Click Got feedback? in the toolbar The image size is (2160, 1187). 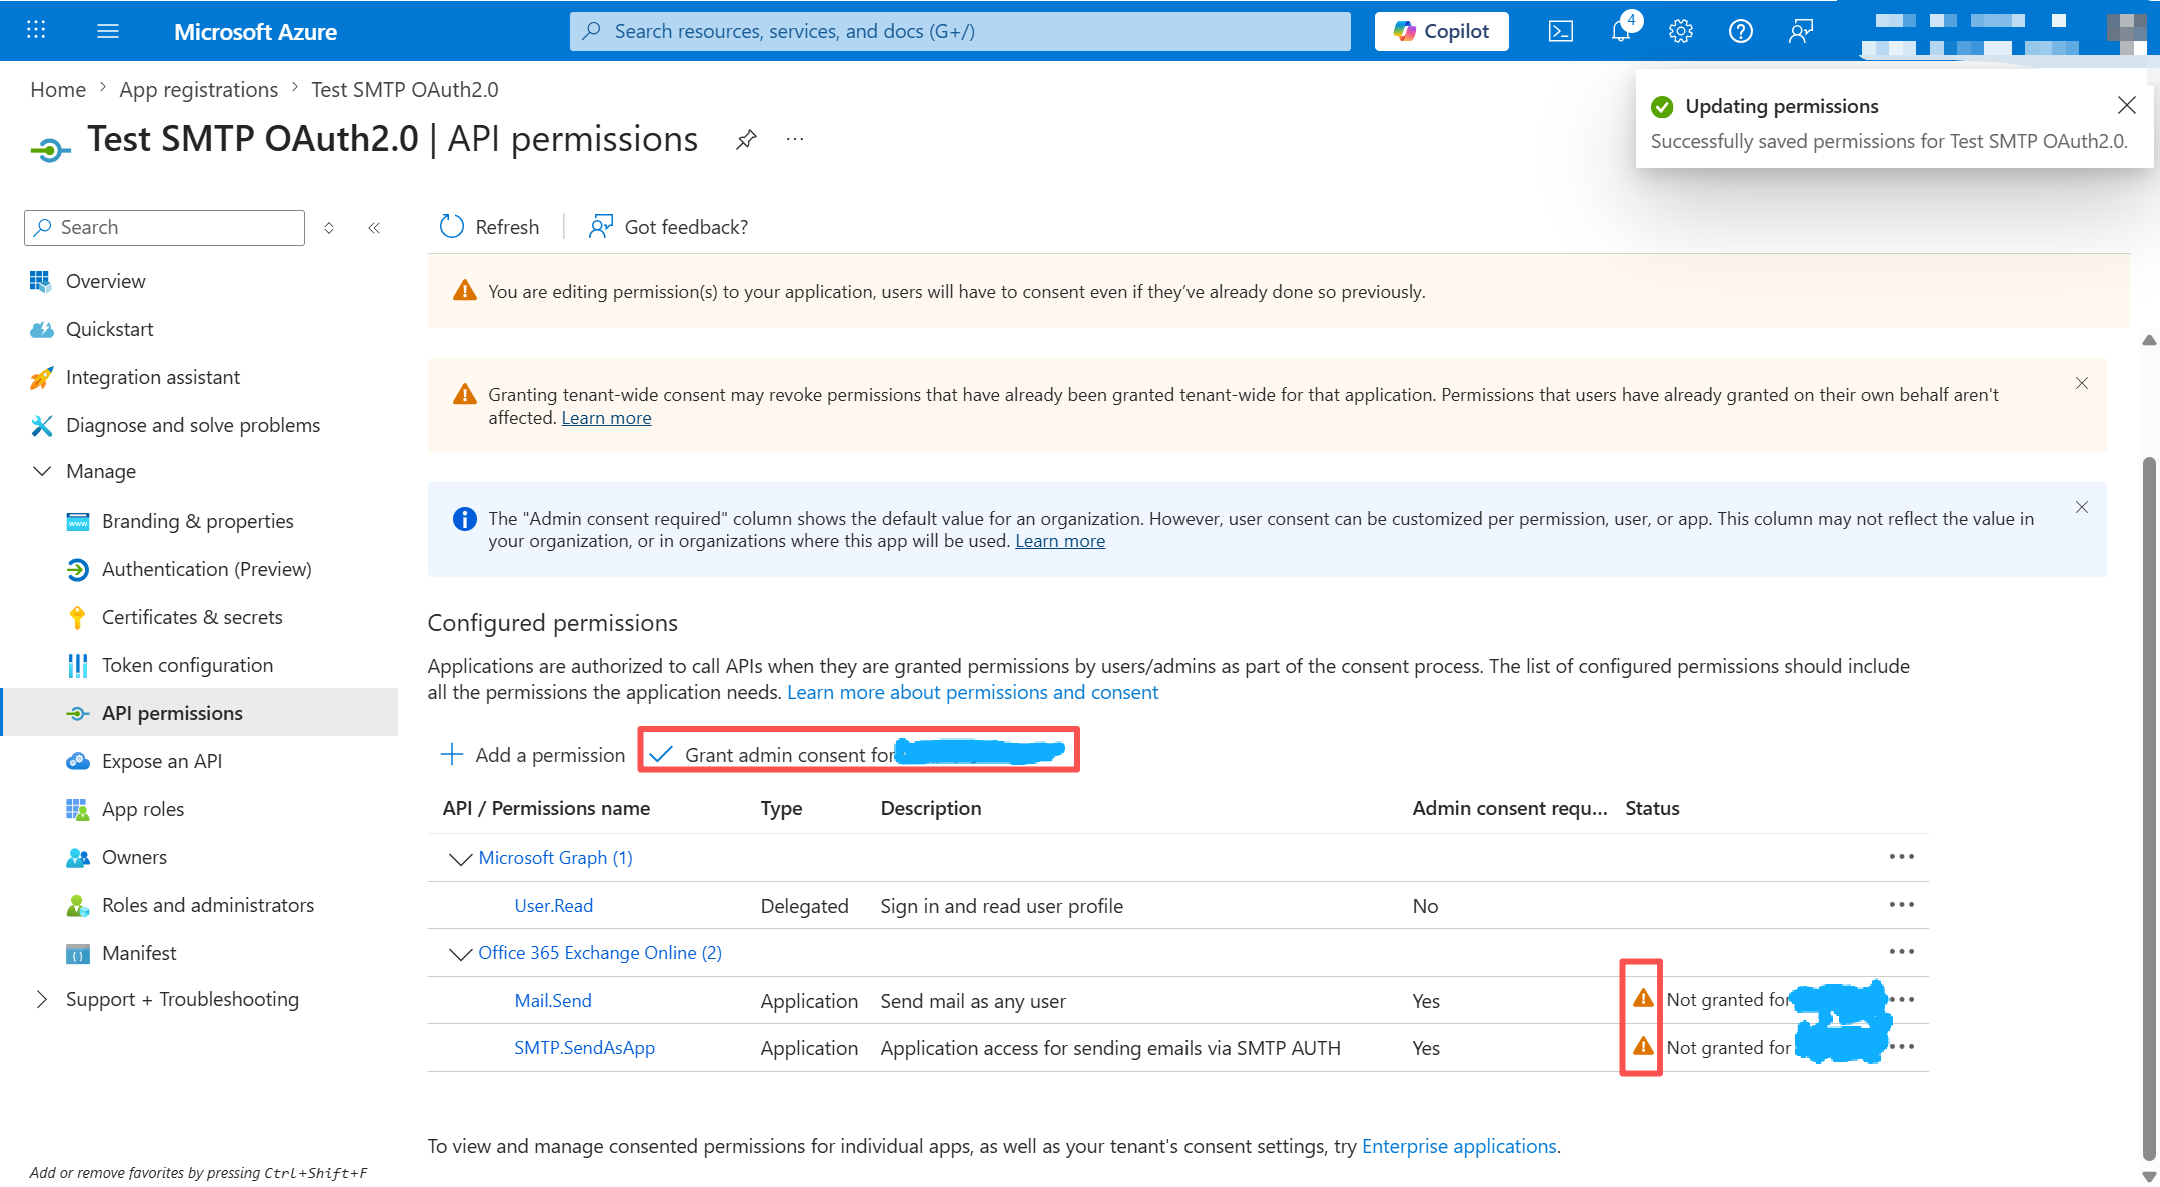click(668, 227)
